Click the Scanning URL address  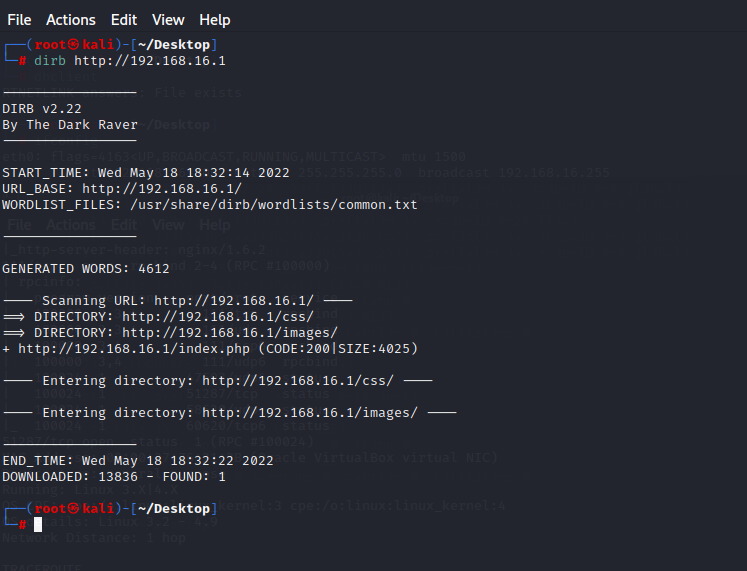click(x=234, y=301)
